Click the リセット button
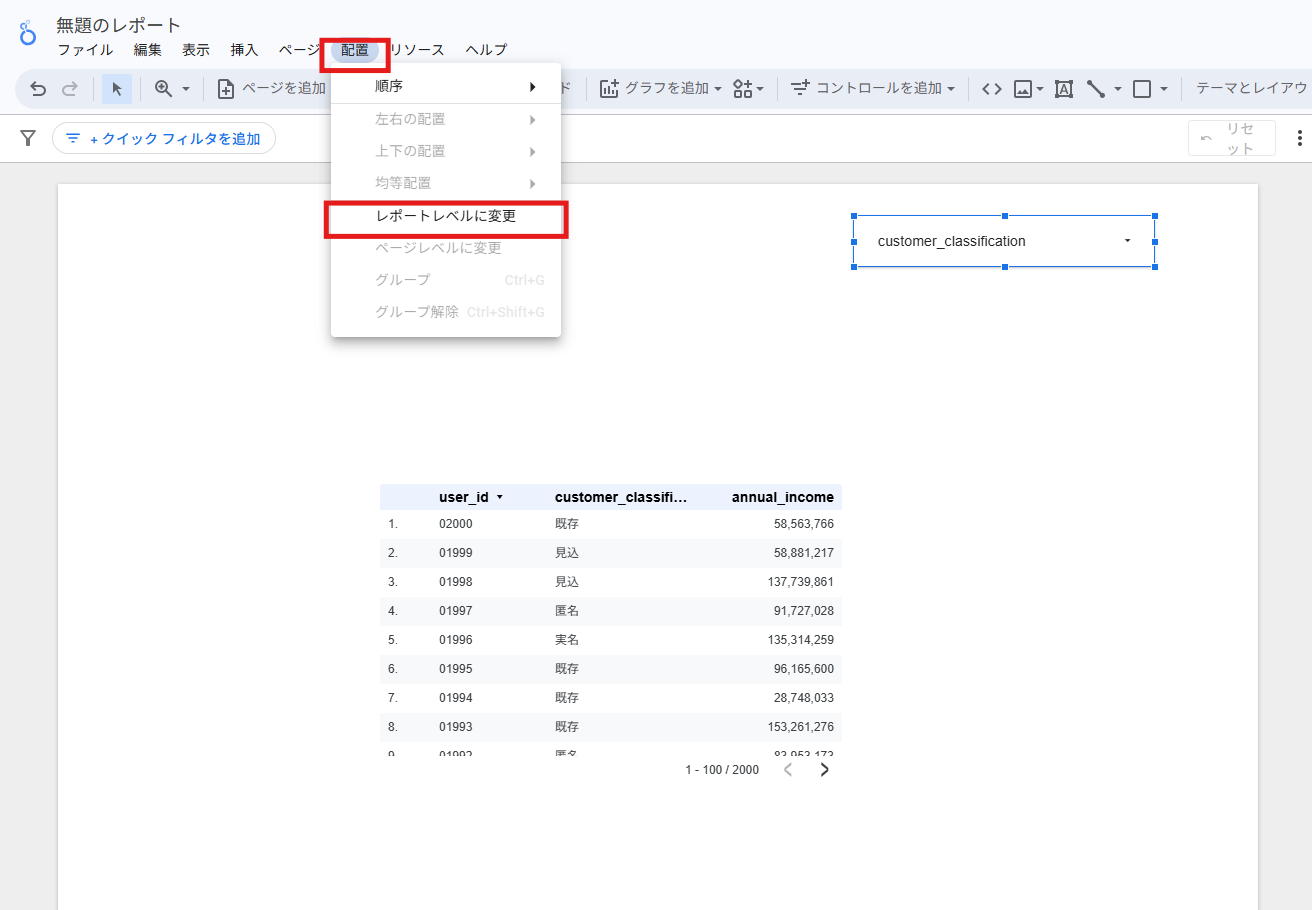The height and width of the screenshot is (910, 1312). 1232,138
